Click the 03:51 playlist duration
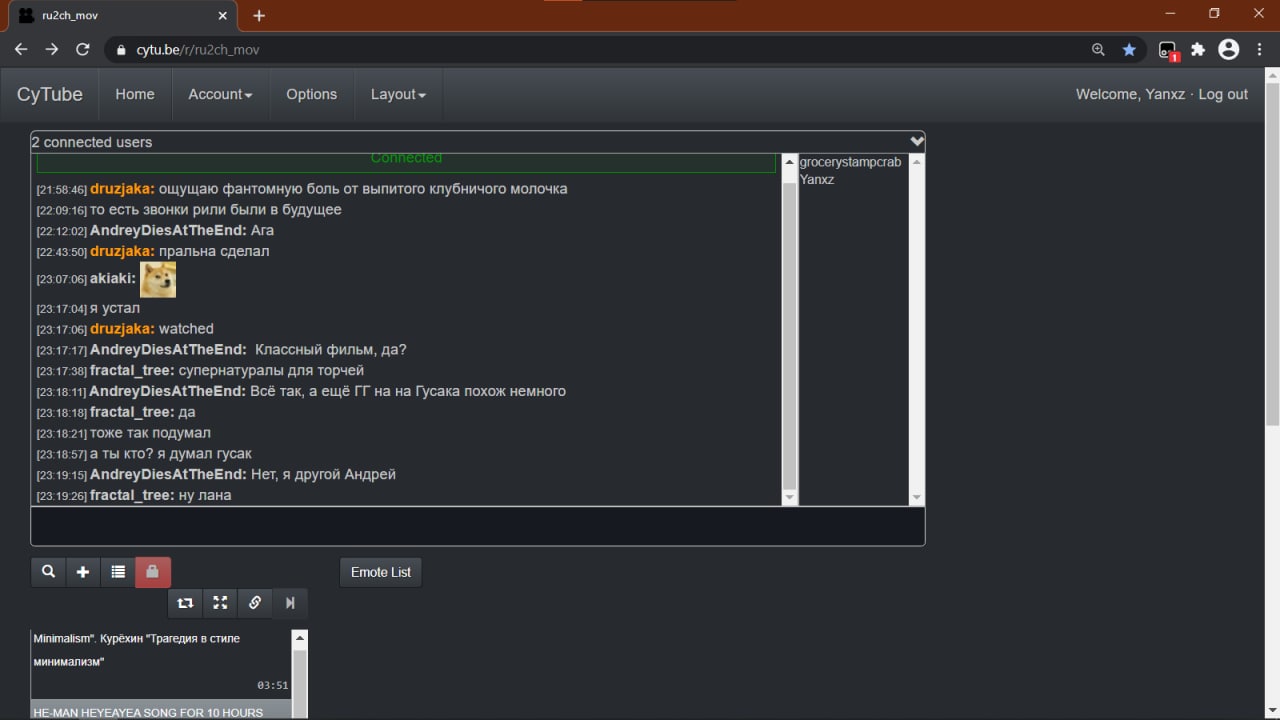The image size is (1280, 720). tap(272, 685)
